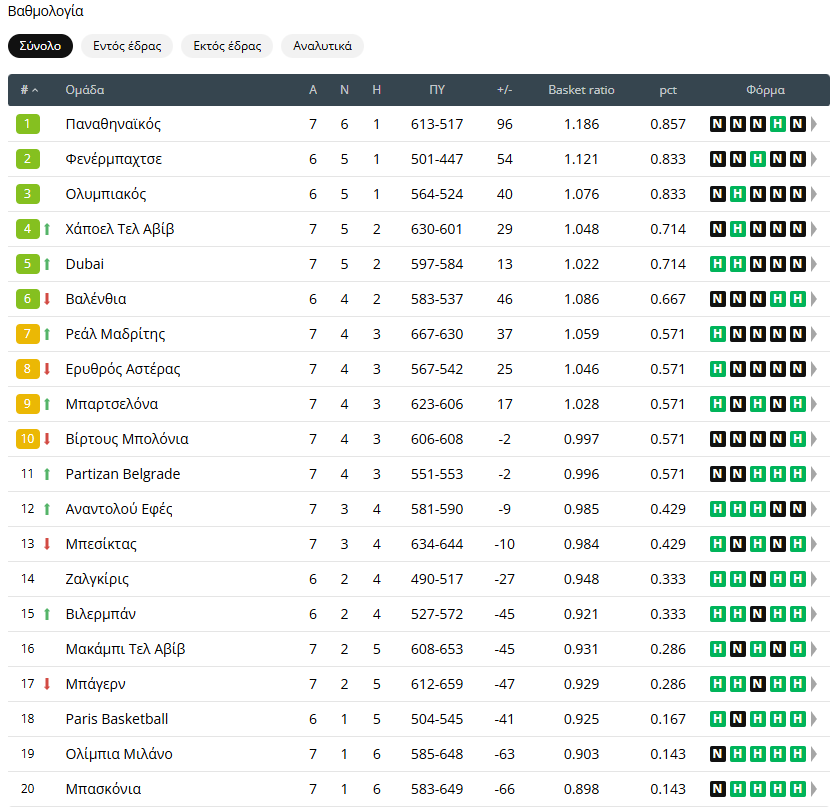Viewport: 834px width, 811px height.
Task: Open the Partizan Belgrade team link
Action: [x=123, y=474]
